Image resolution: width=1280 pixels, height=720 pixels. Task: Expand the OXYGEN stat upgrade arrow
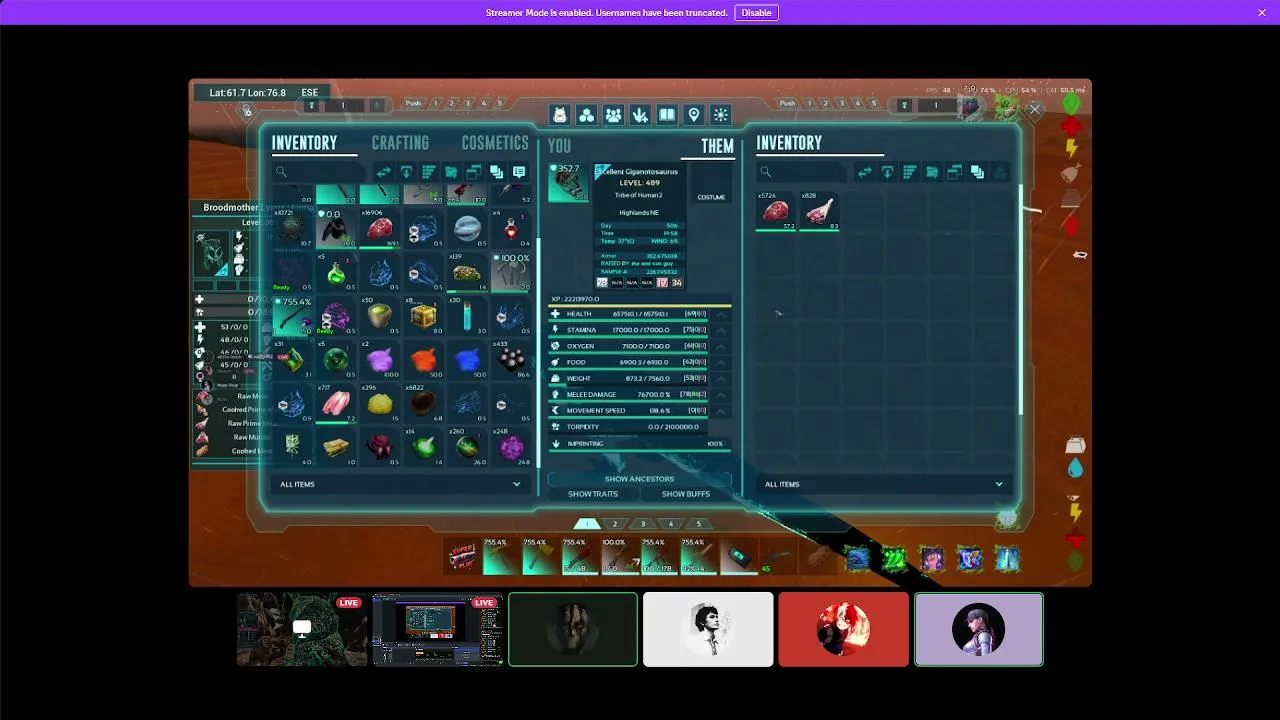click(x=720, y=346)
